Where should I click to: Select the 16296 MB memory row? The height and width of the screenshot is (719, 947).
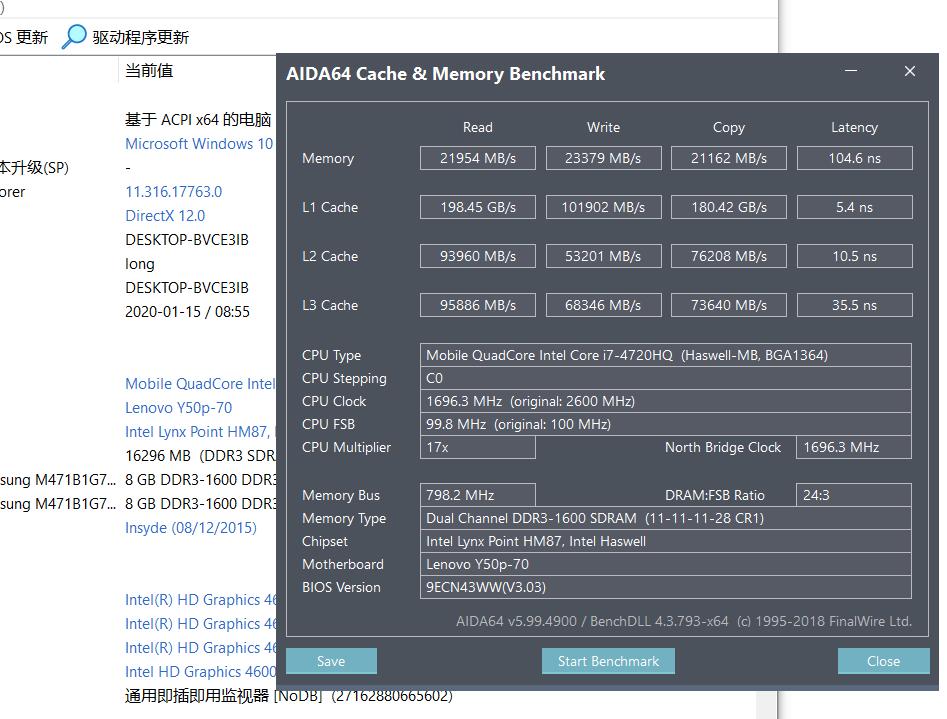200,456
